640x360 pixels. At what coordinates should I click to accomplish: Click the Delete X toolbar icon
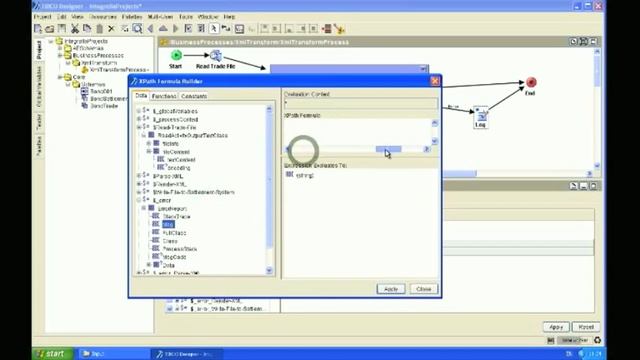111,29
